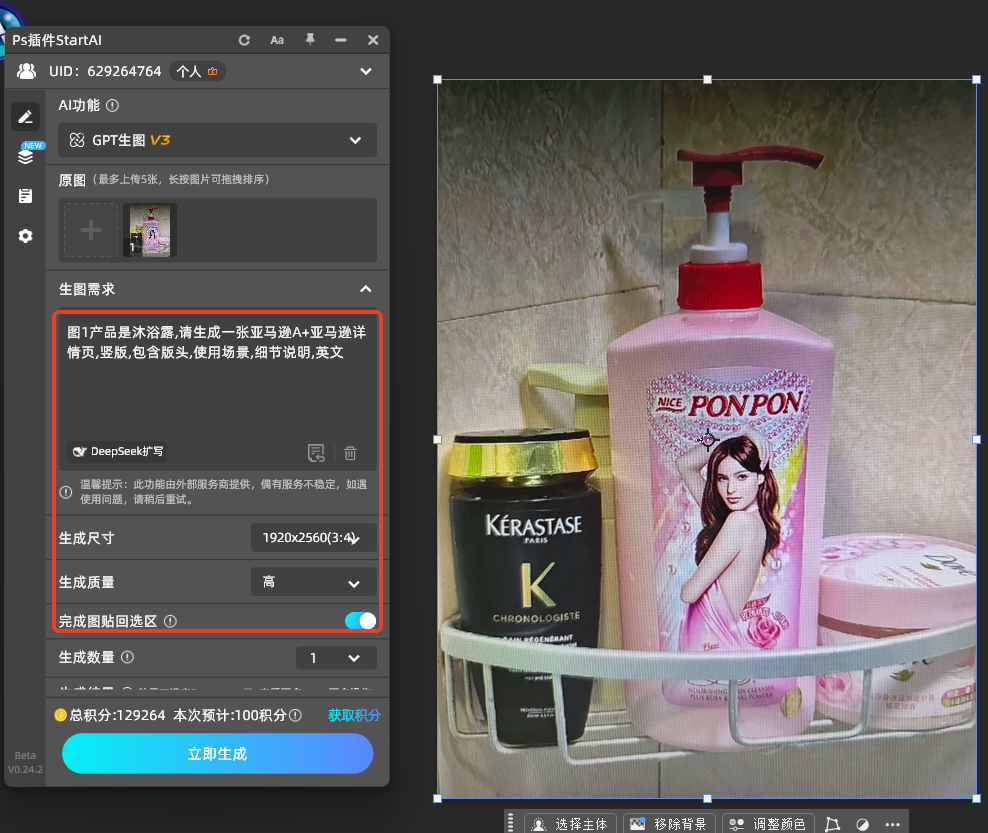
Task: Click the 调整颜色 button in taskbar
Action: [x=768, y=824]
